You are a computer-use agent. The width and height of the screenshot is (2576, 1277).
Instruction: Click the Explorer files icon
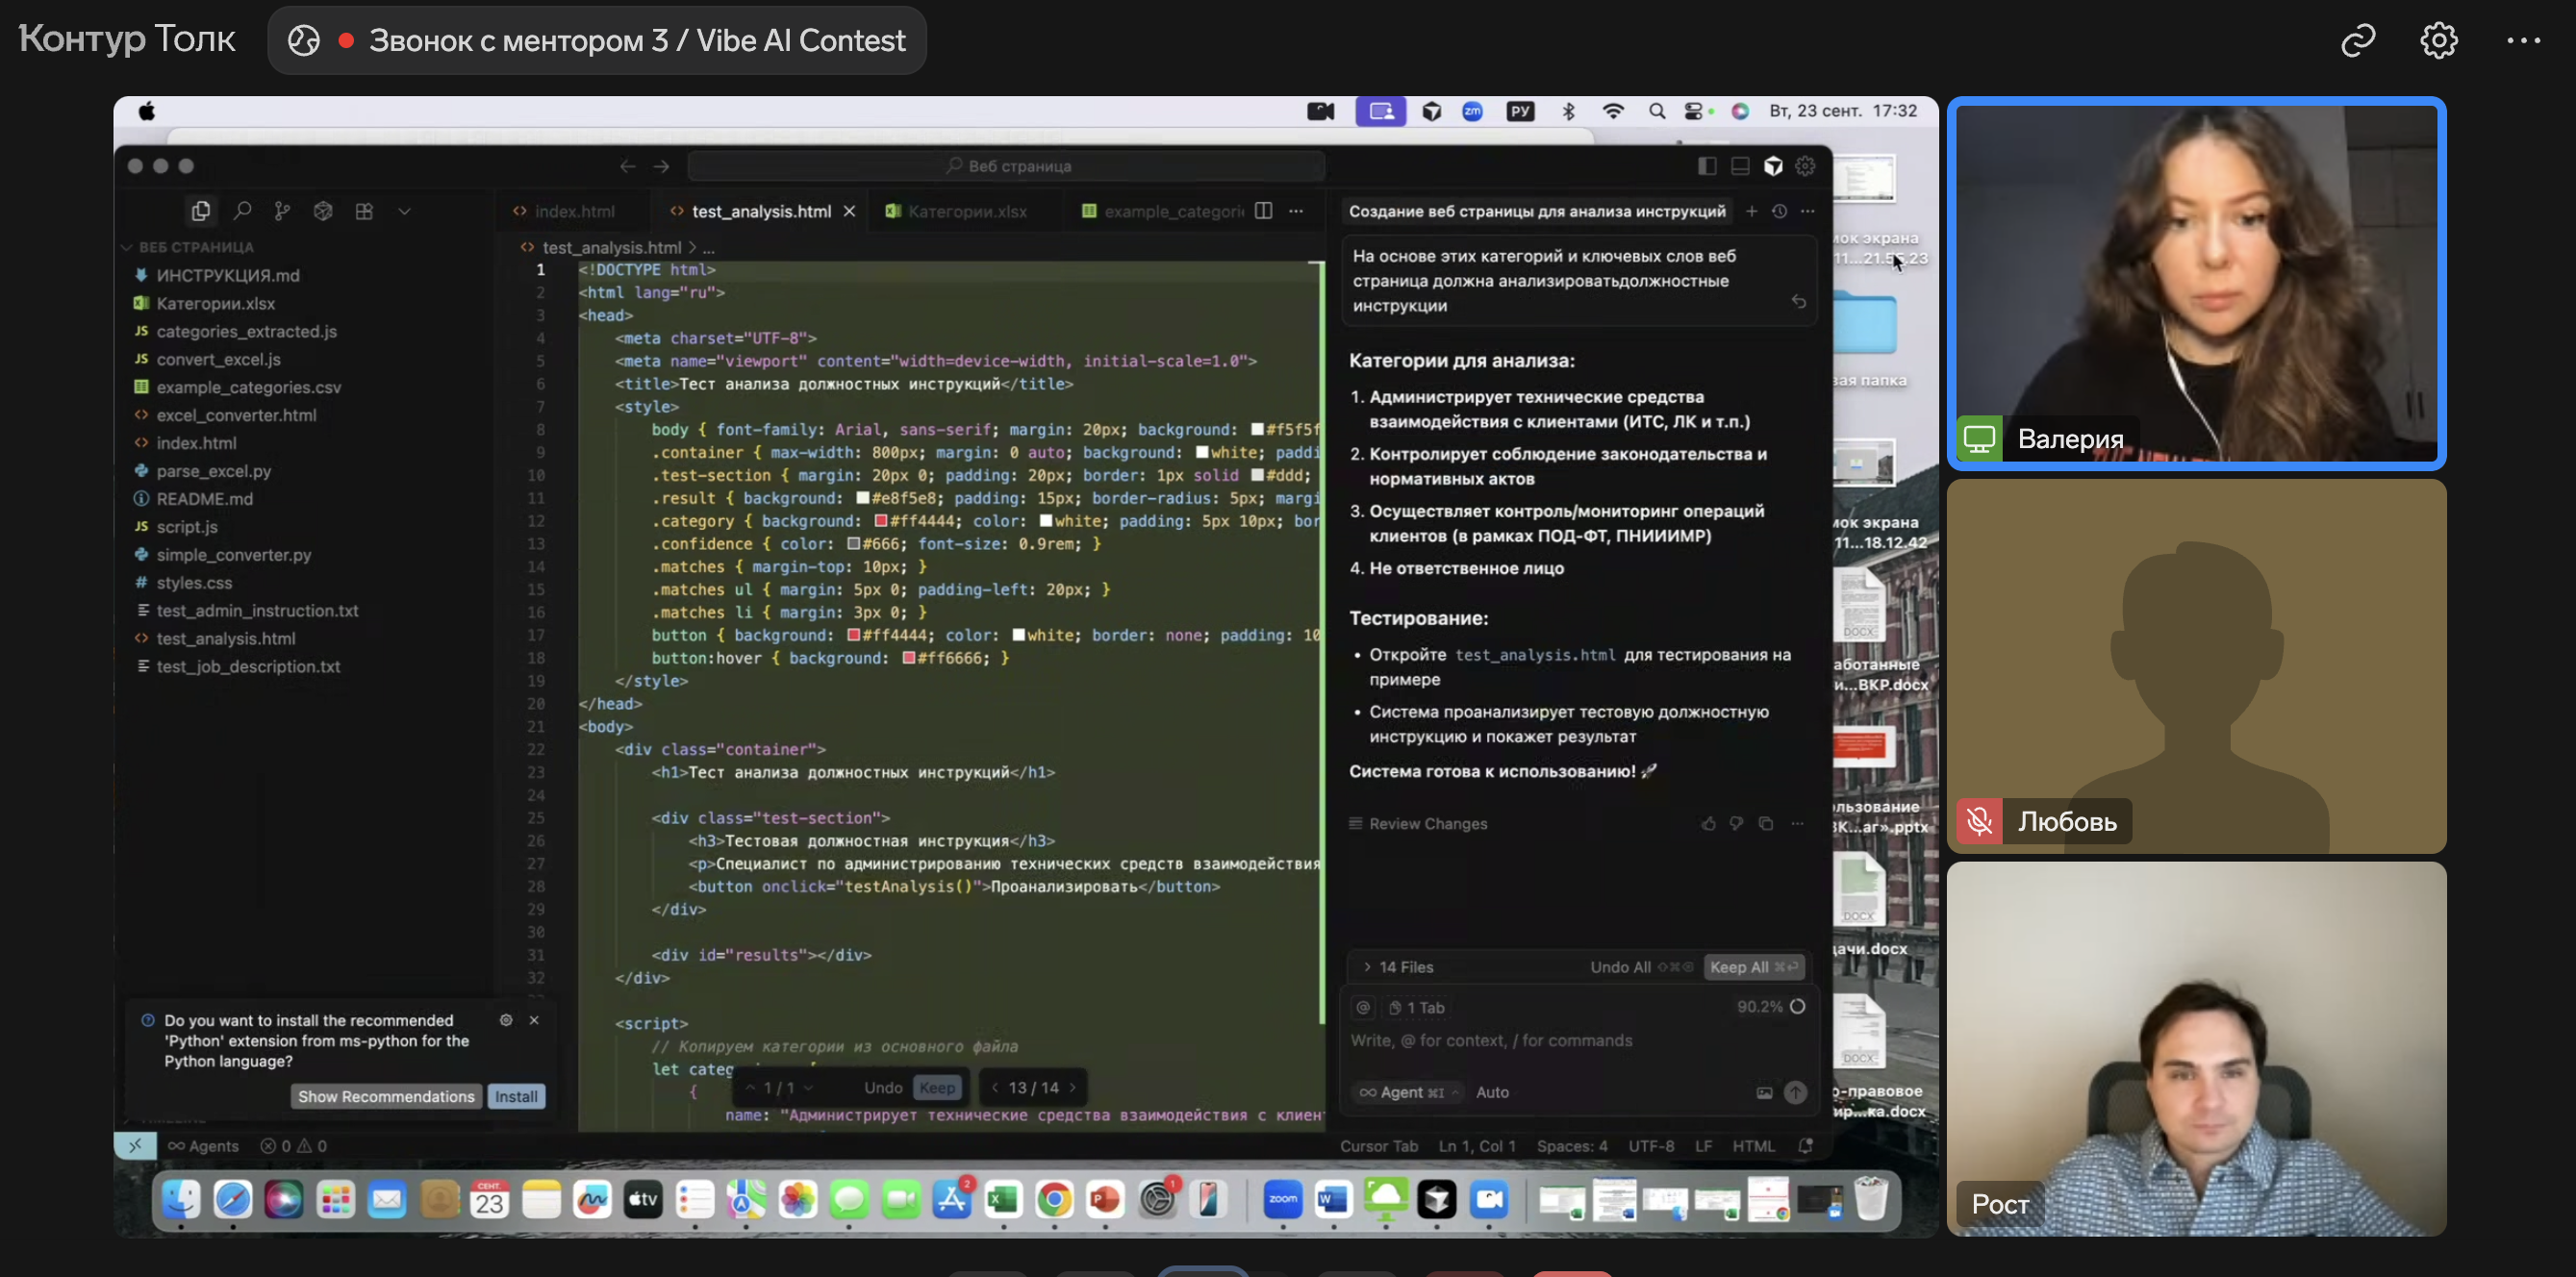(x=201, y=211)
